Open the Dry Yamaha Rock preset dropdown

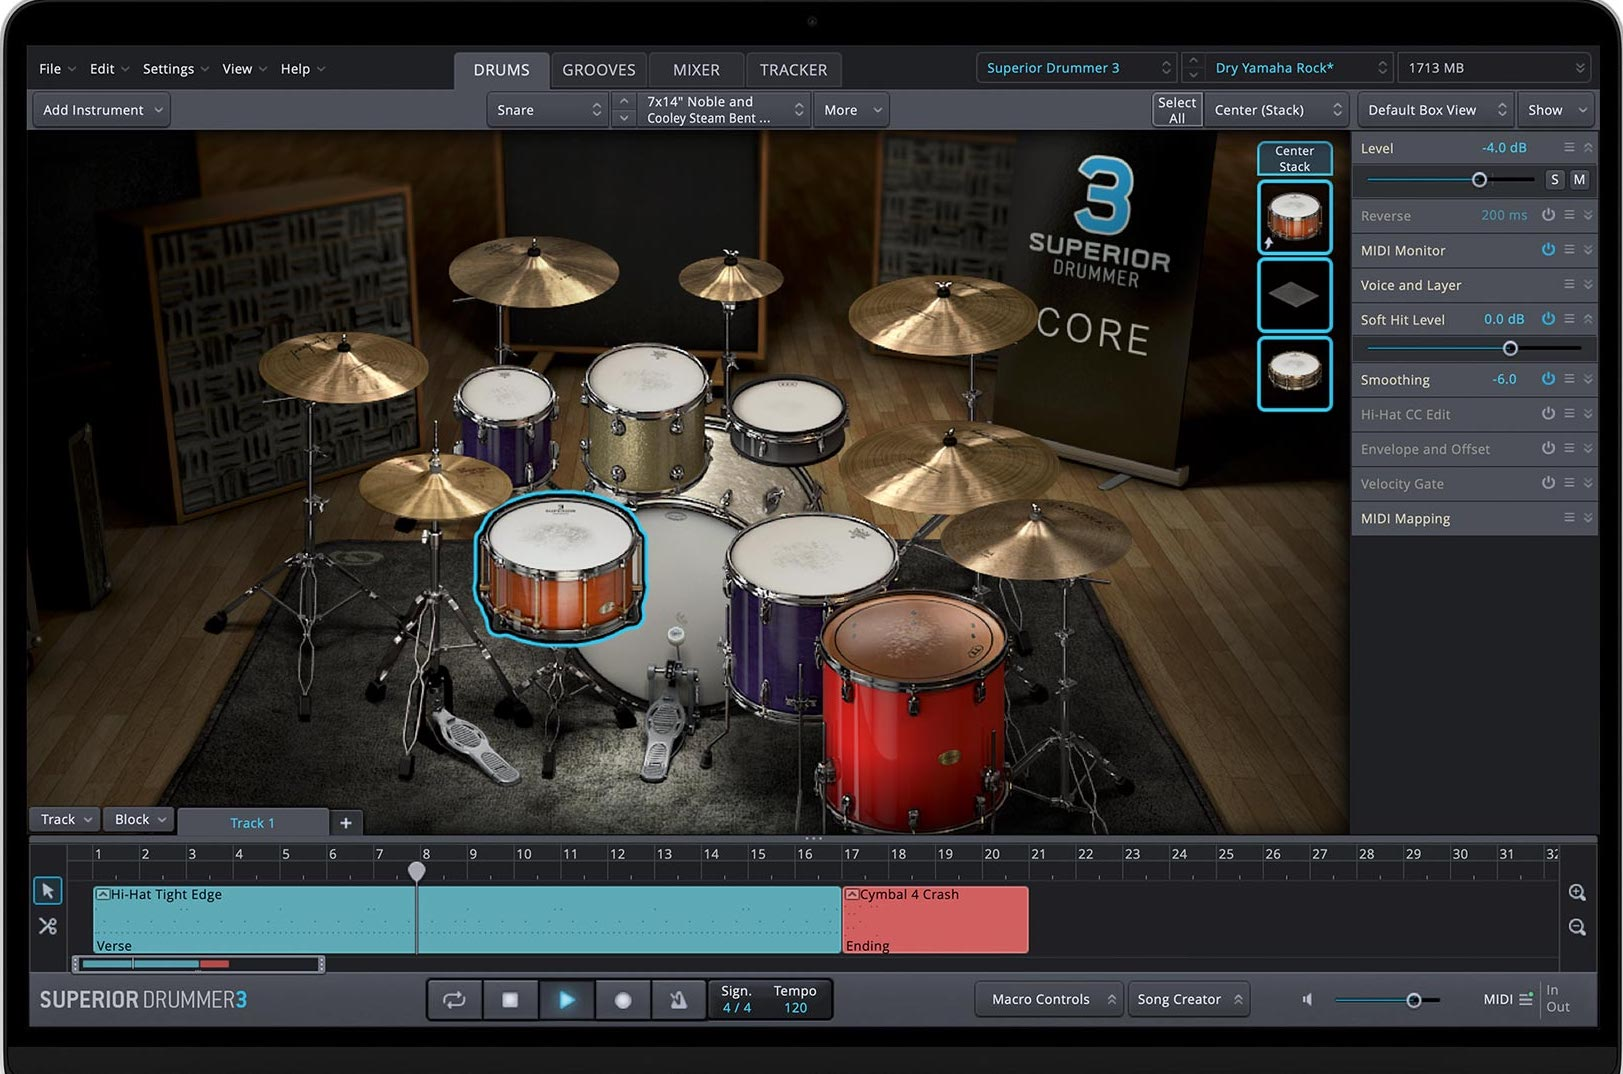point(1299,68)
